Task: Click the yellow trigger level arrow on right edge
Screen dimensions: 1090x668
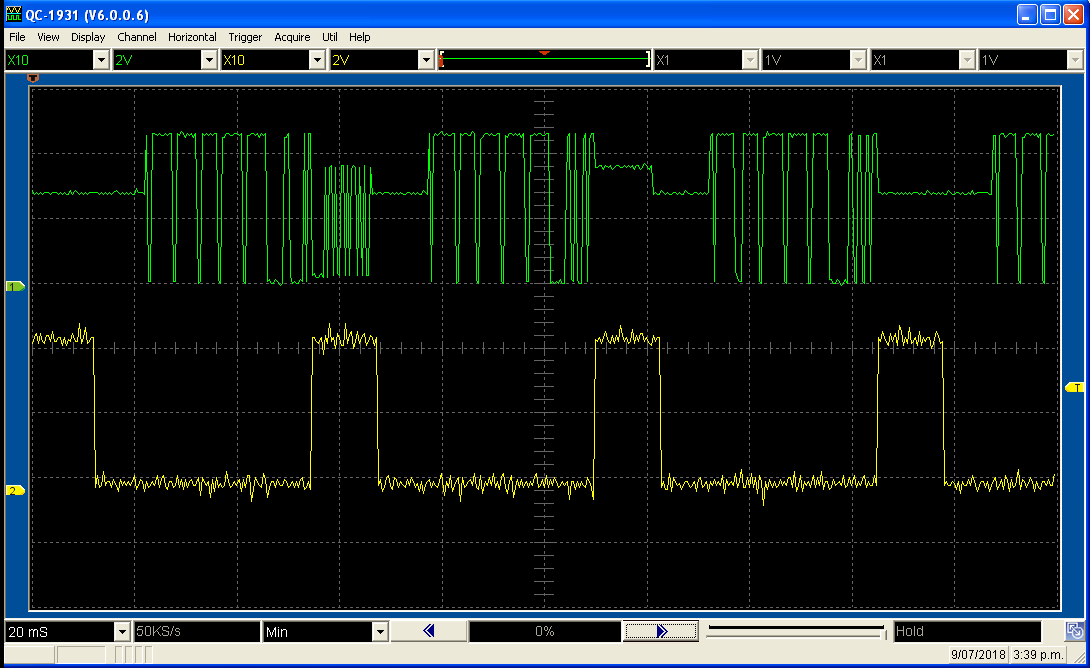Action: coord(1075,385)
